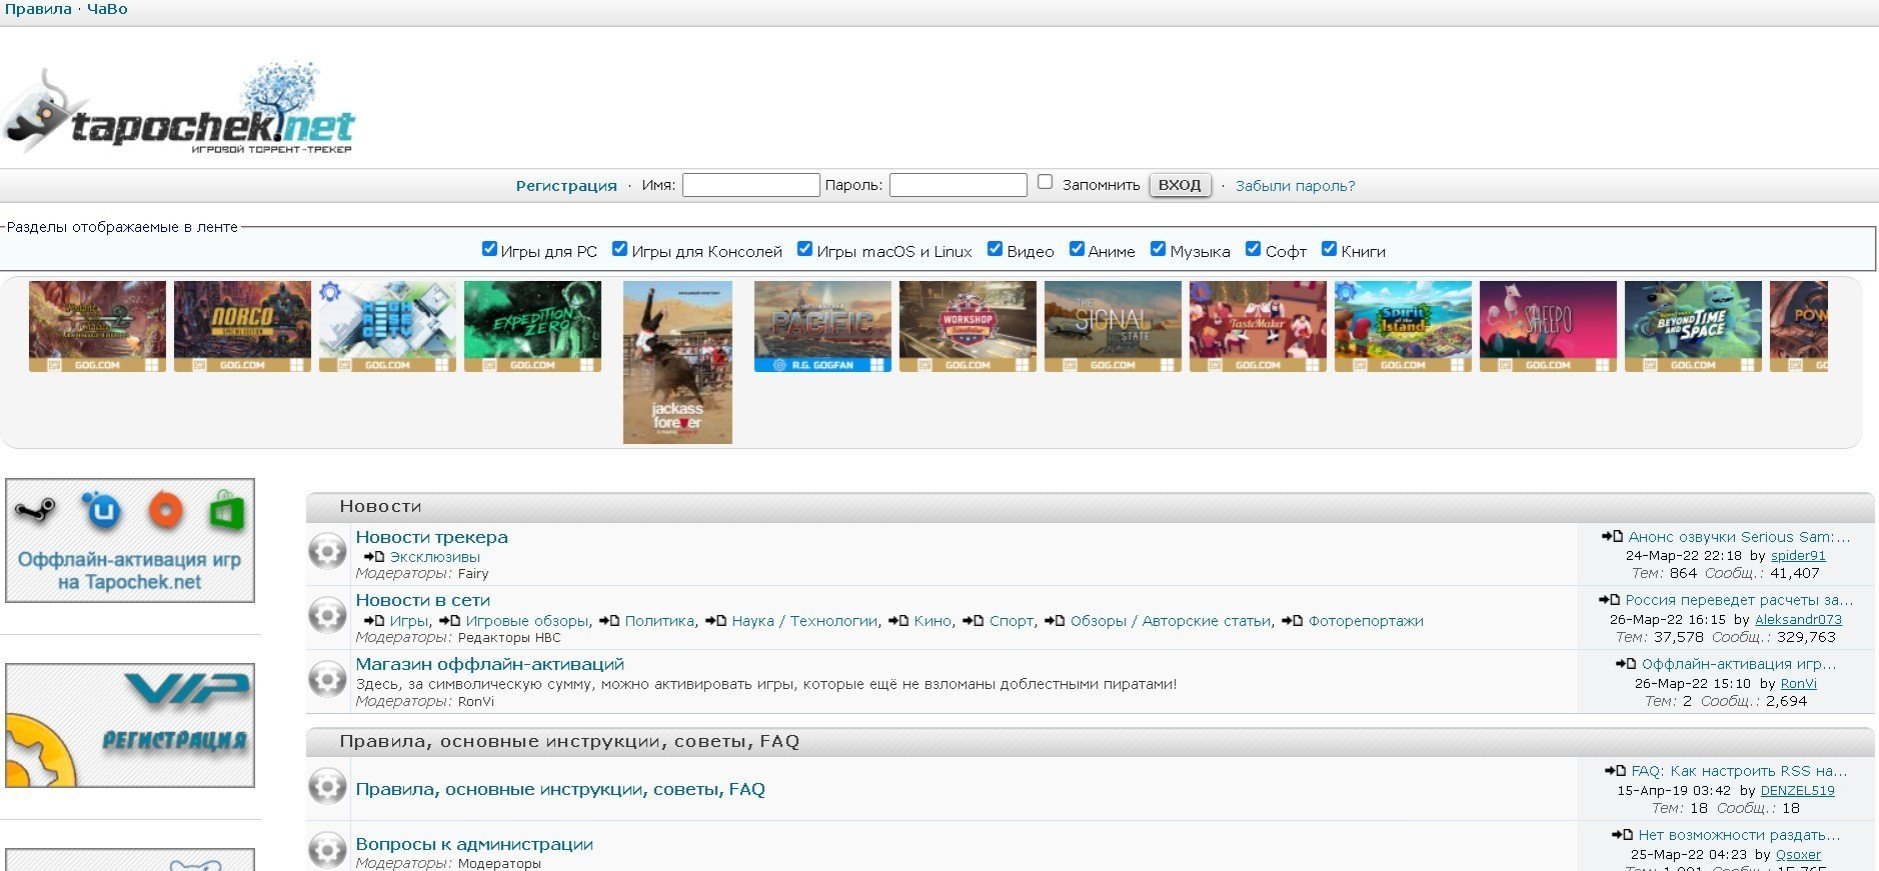Disable the Видео section checkbox
The width and height of the screenshot is (1879, 871).
click(x=995, y=249)
